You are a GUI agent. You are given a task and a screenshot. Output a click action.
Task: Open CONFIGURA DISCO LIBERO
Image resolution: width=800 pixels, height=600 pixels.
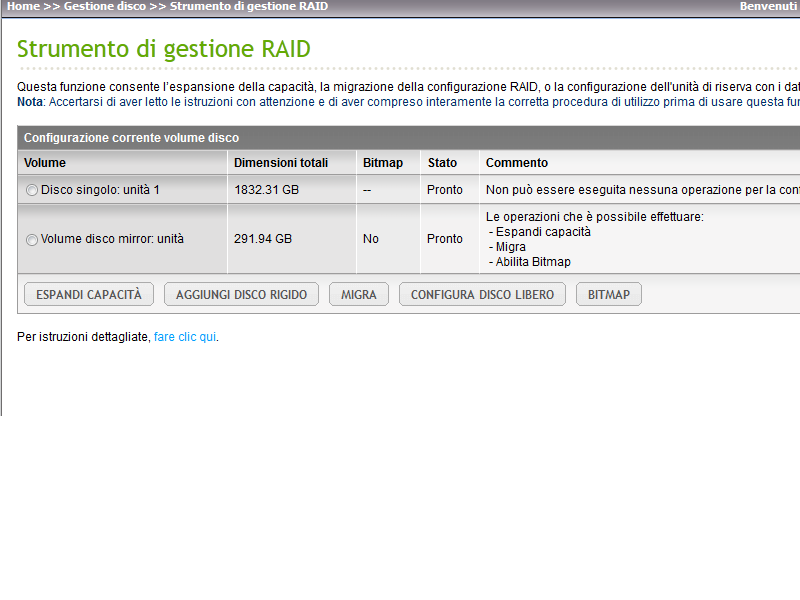(482, 294)
